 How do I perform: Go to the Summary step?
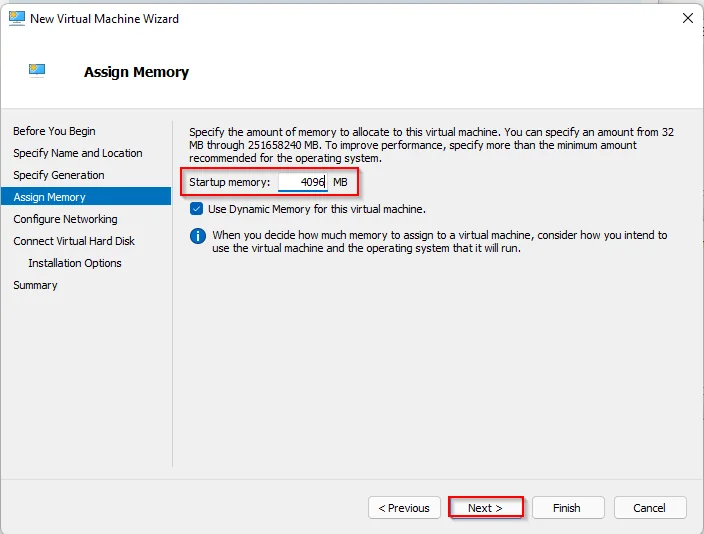(35, 285)
